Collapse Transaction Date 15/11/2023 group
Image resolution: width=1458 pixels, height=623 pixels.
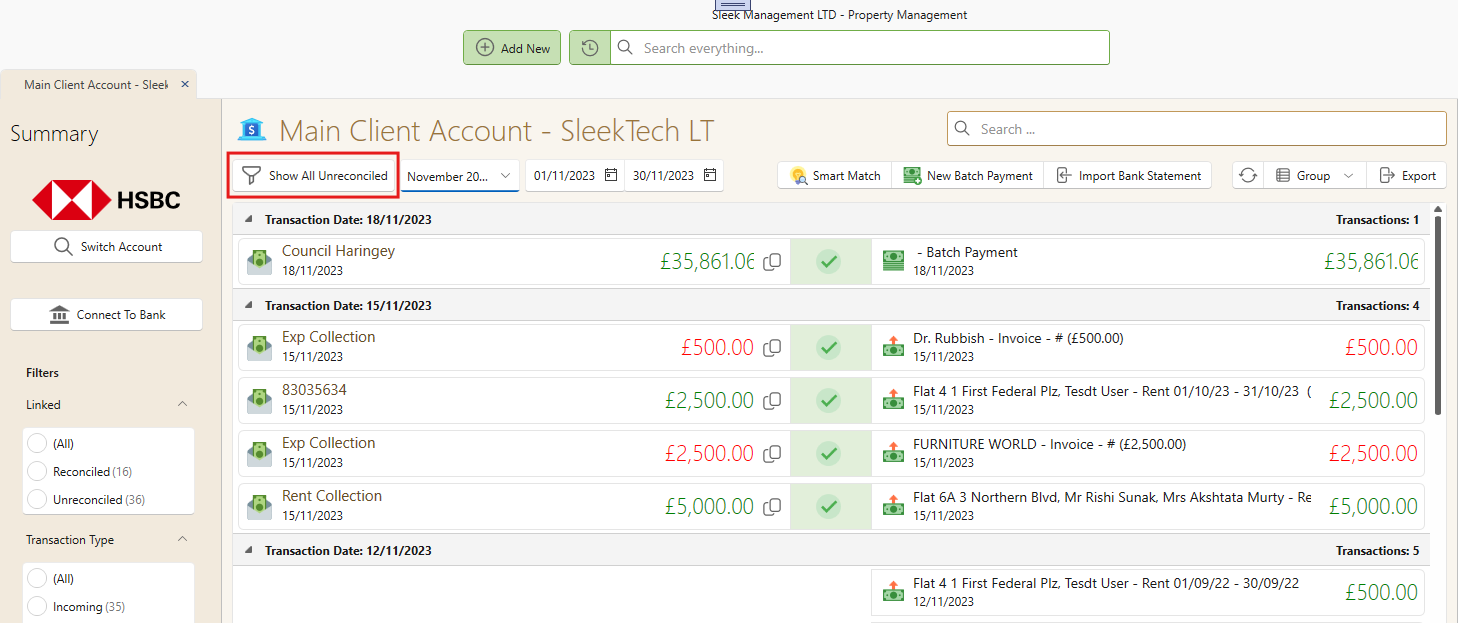(x=250, y=306)
